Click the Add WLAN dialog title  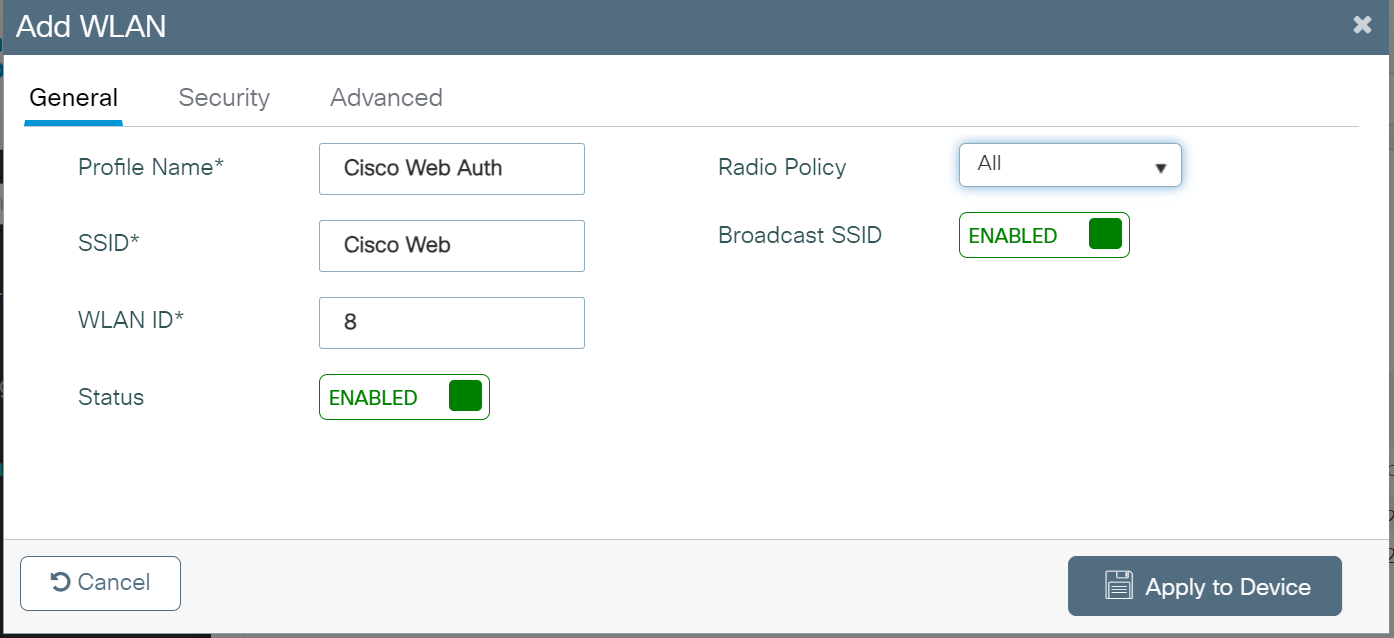[x=91, y=27]
